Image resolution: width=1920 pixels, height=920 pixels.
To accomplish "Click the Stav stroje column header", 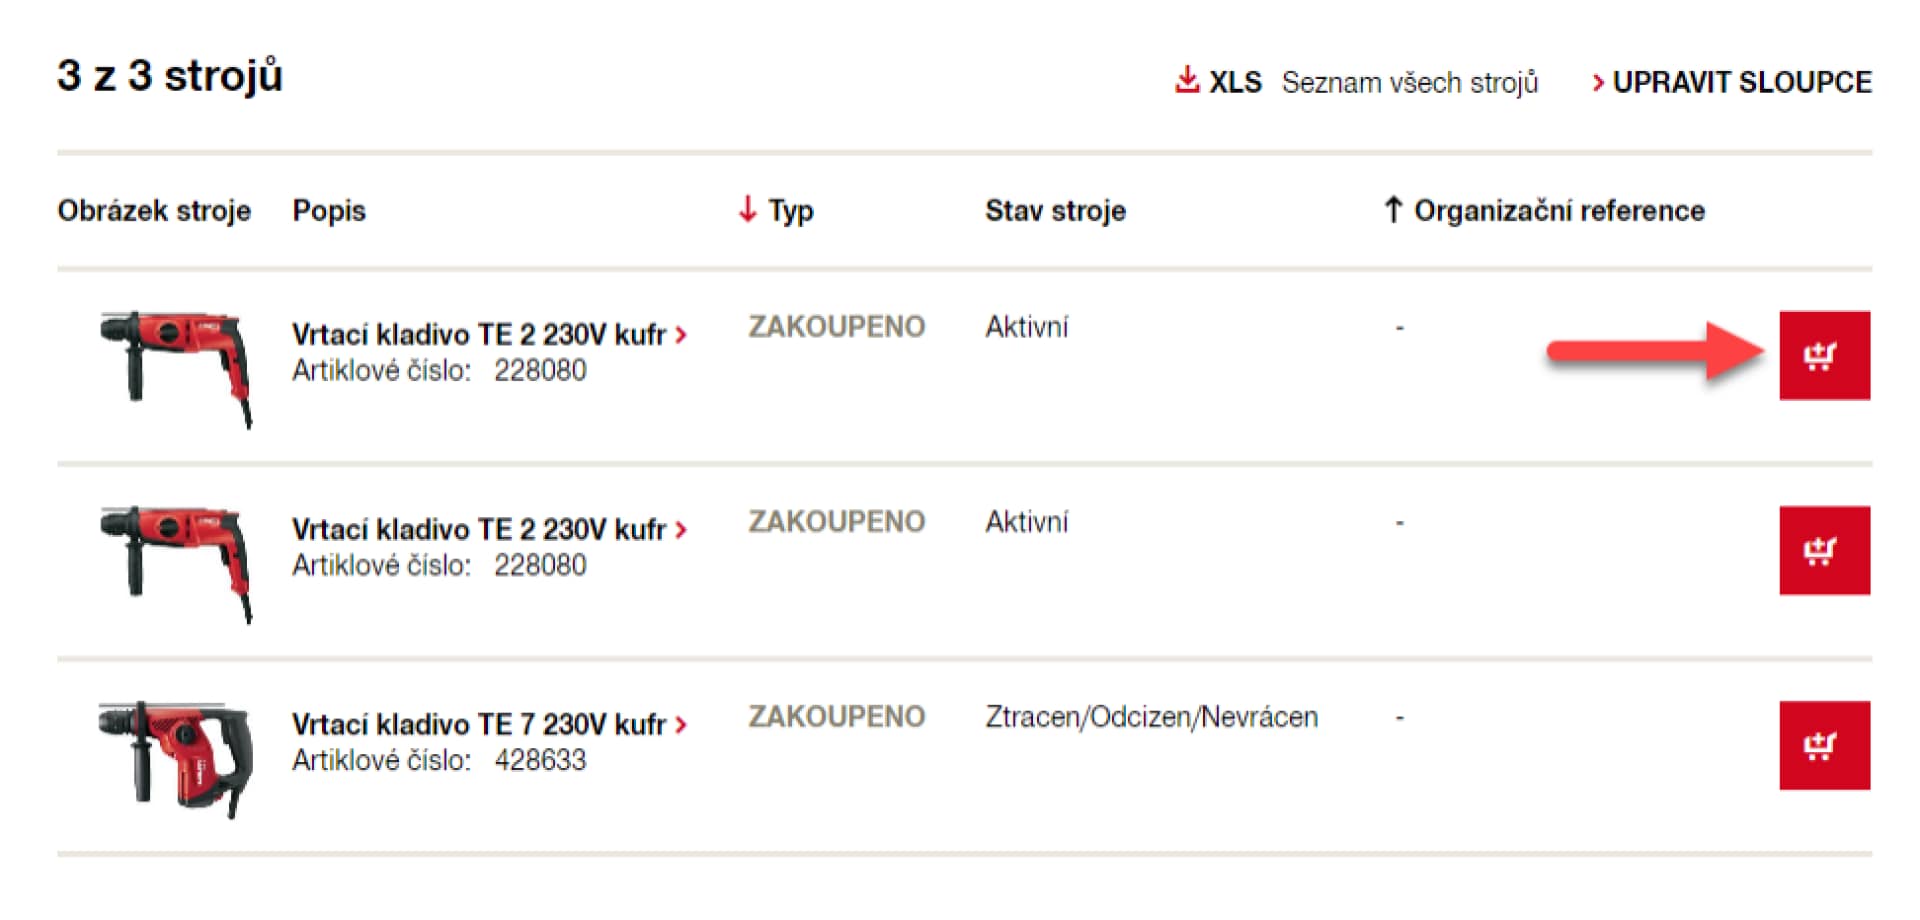I will pyautogui.click(x=1055, y=210).
